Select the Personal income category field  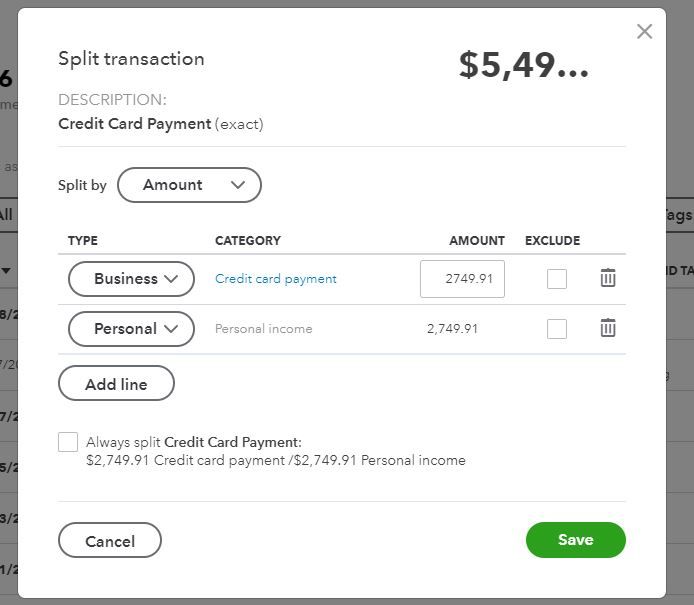[x=264, y=329]
